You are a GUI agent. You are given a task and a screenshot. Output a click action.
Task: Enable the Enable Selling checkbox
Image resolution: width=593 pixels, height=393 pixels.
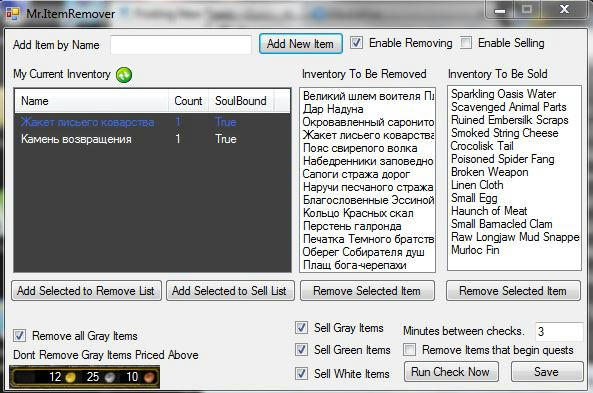(x=466, y=43)
